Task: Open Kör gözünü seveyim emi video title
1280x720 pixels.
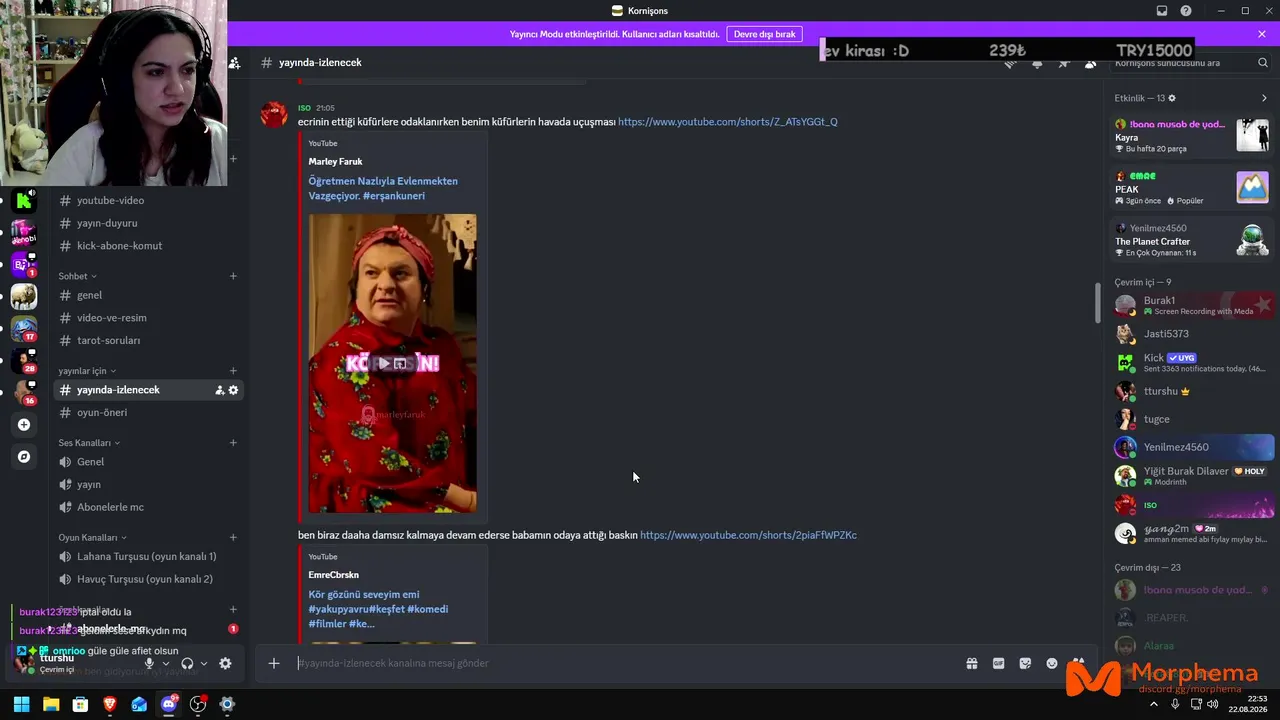Action: [x=378, y=609]
